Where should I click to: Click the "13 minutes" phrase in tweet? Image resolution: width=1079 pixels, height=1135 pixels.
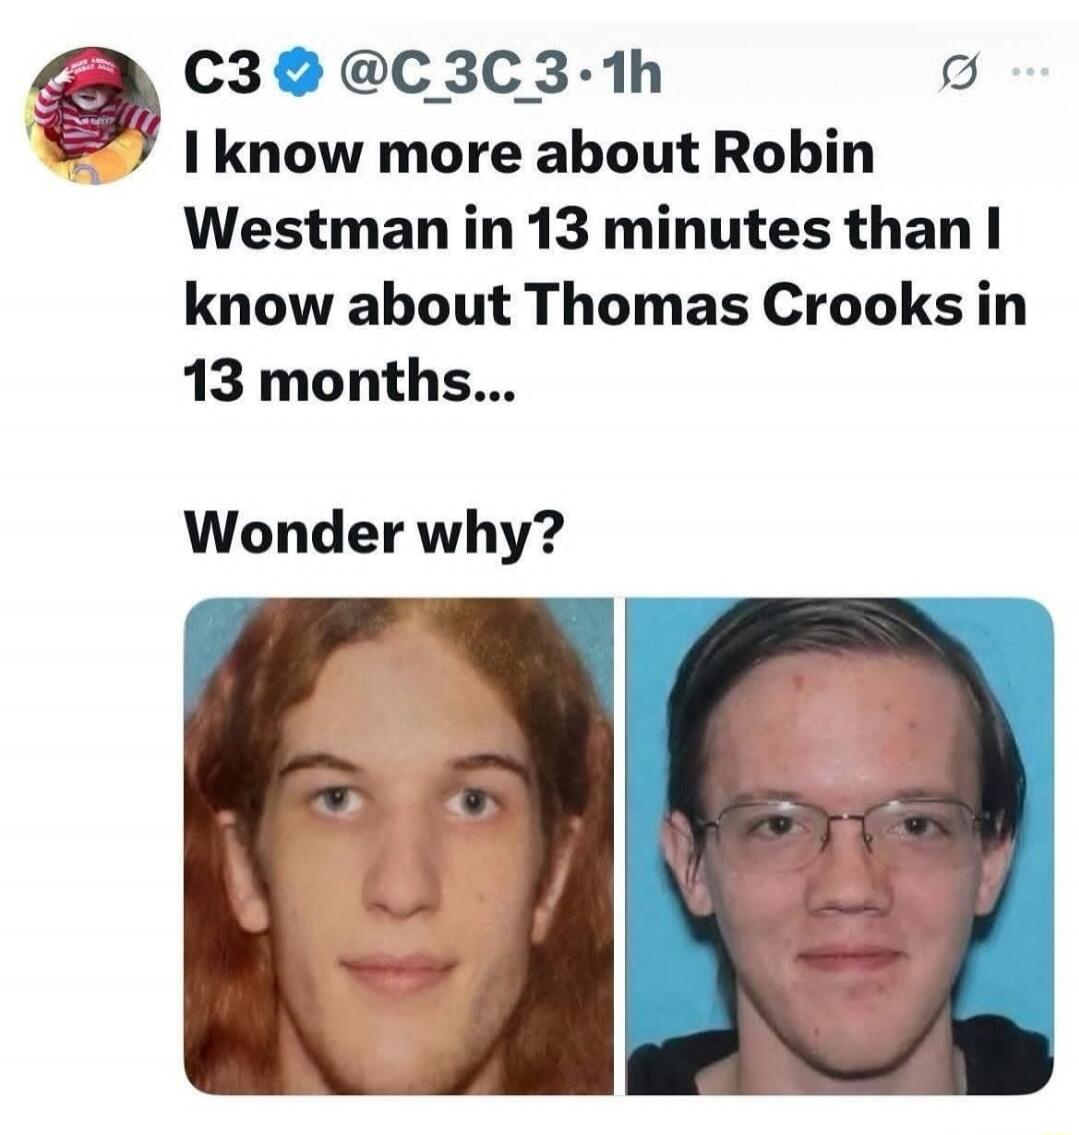coord(680,230)
